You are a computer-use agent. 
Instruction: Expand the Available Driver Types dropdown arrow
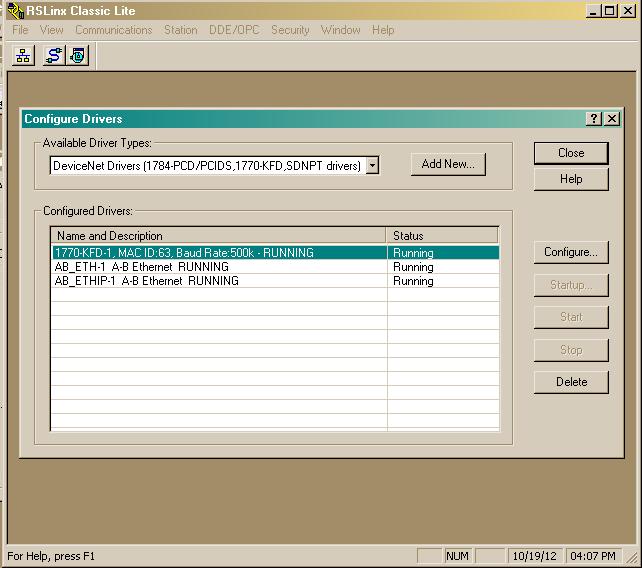[372, 165]
